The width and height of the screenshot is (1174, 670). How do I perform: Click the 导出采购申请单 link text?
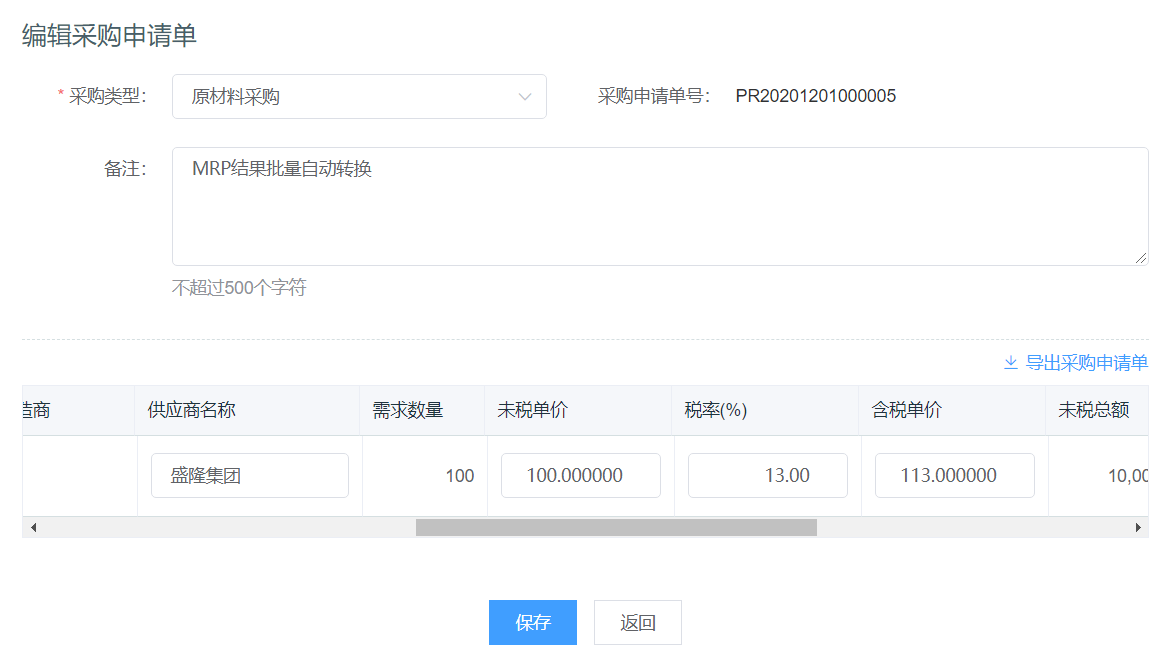[x=1086, y=363]
